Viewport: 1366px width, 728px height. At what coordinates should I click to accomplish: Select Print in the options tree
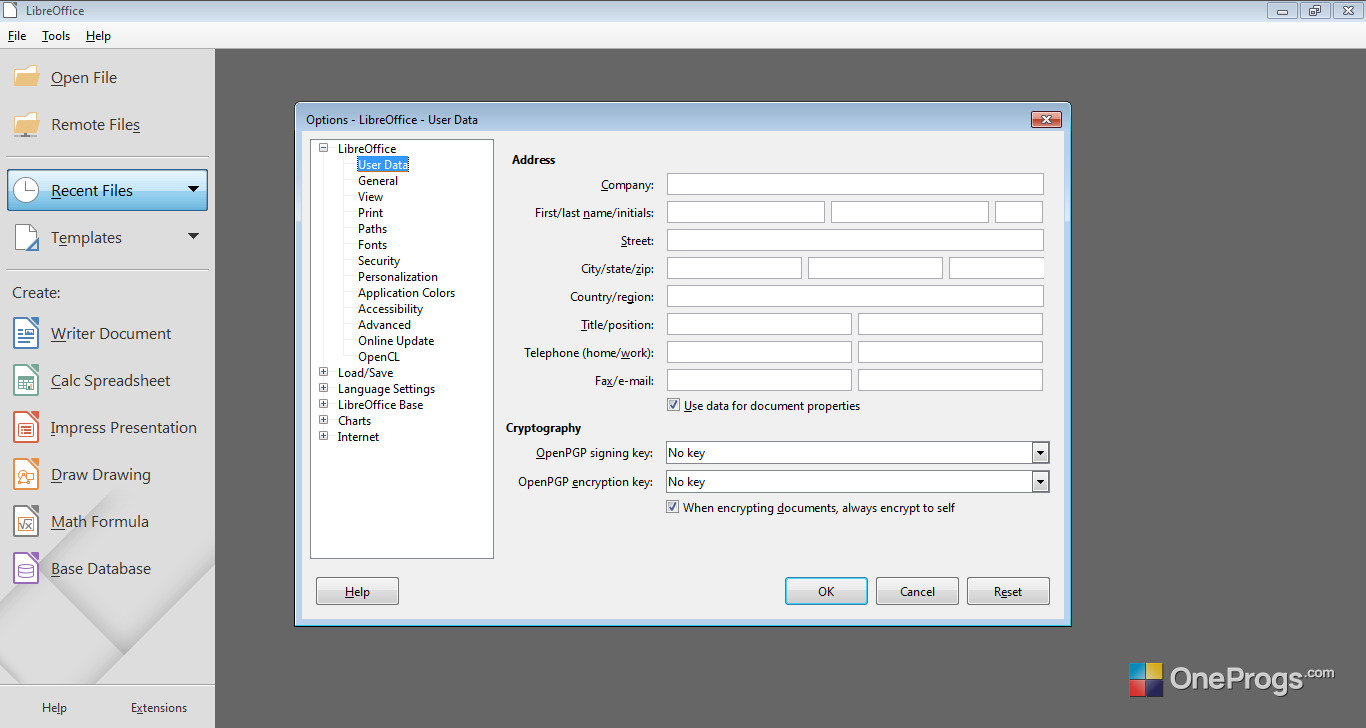pos(370,212)
